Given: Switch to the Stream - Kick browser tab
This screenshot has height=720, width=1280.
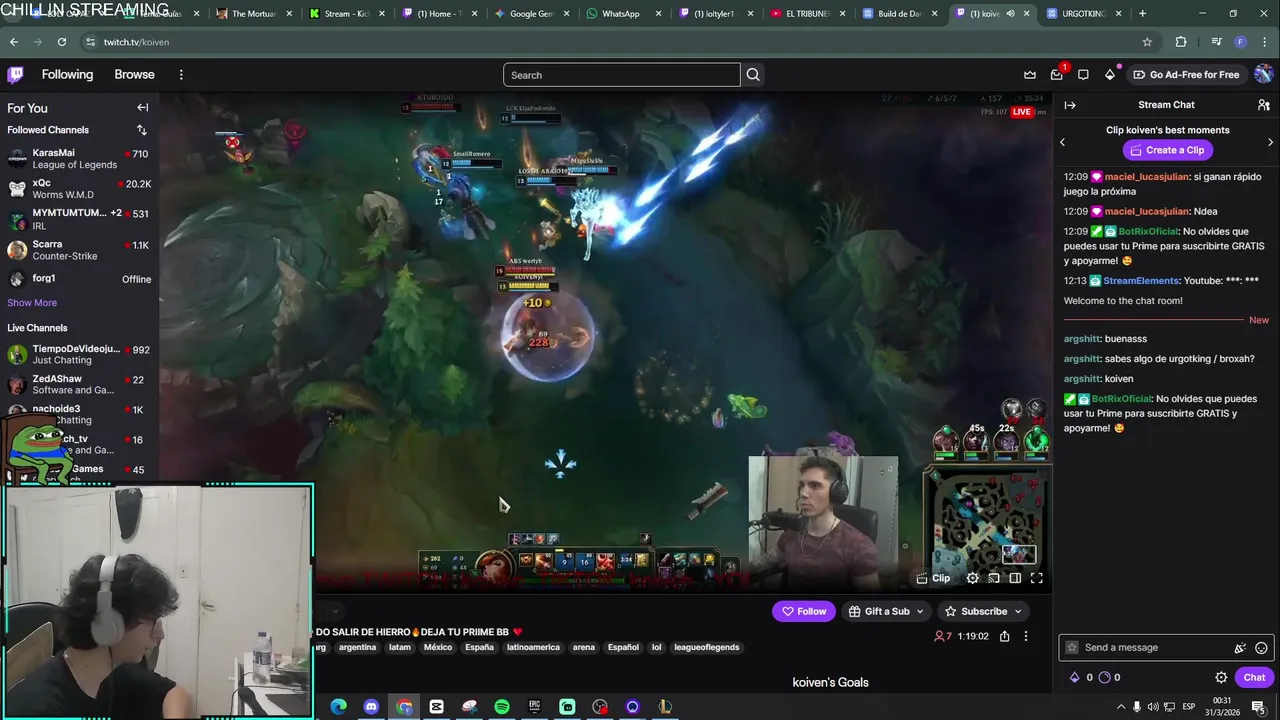Looking at the screenshot, I should (346, 14).
